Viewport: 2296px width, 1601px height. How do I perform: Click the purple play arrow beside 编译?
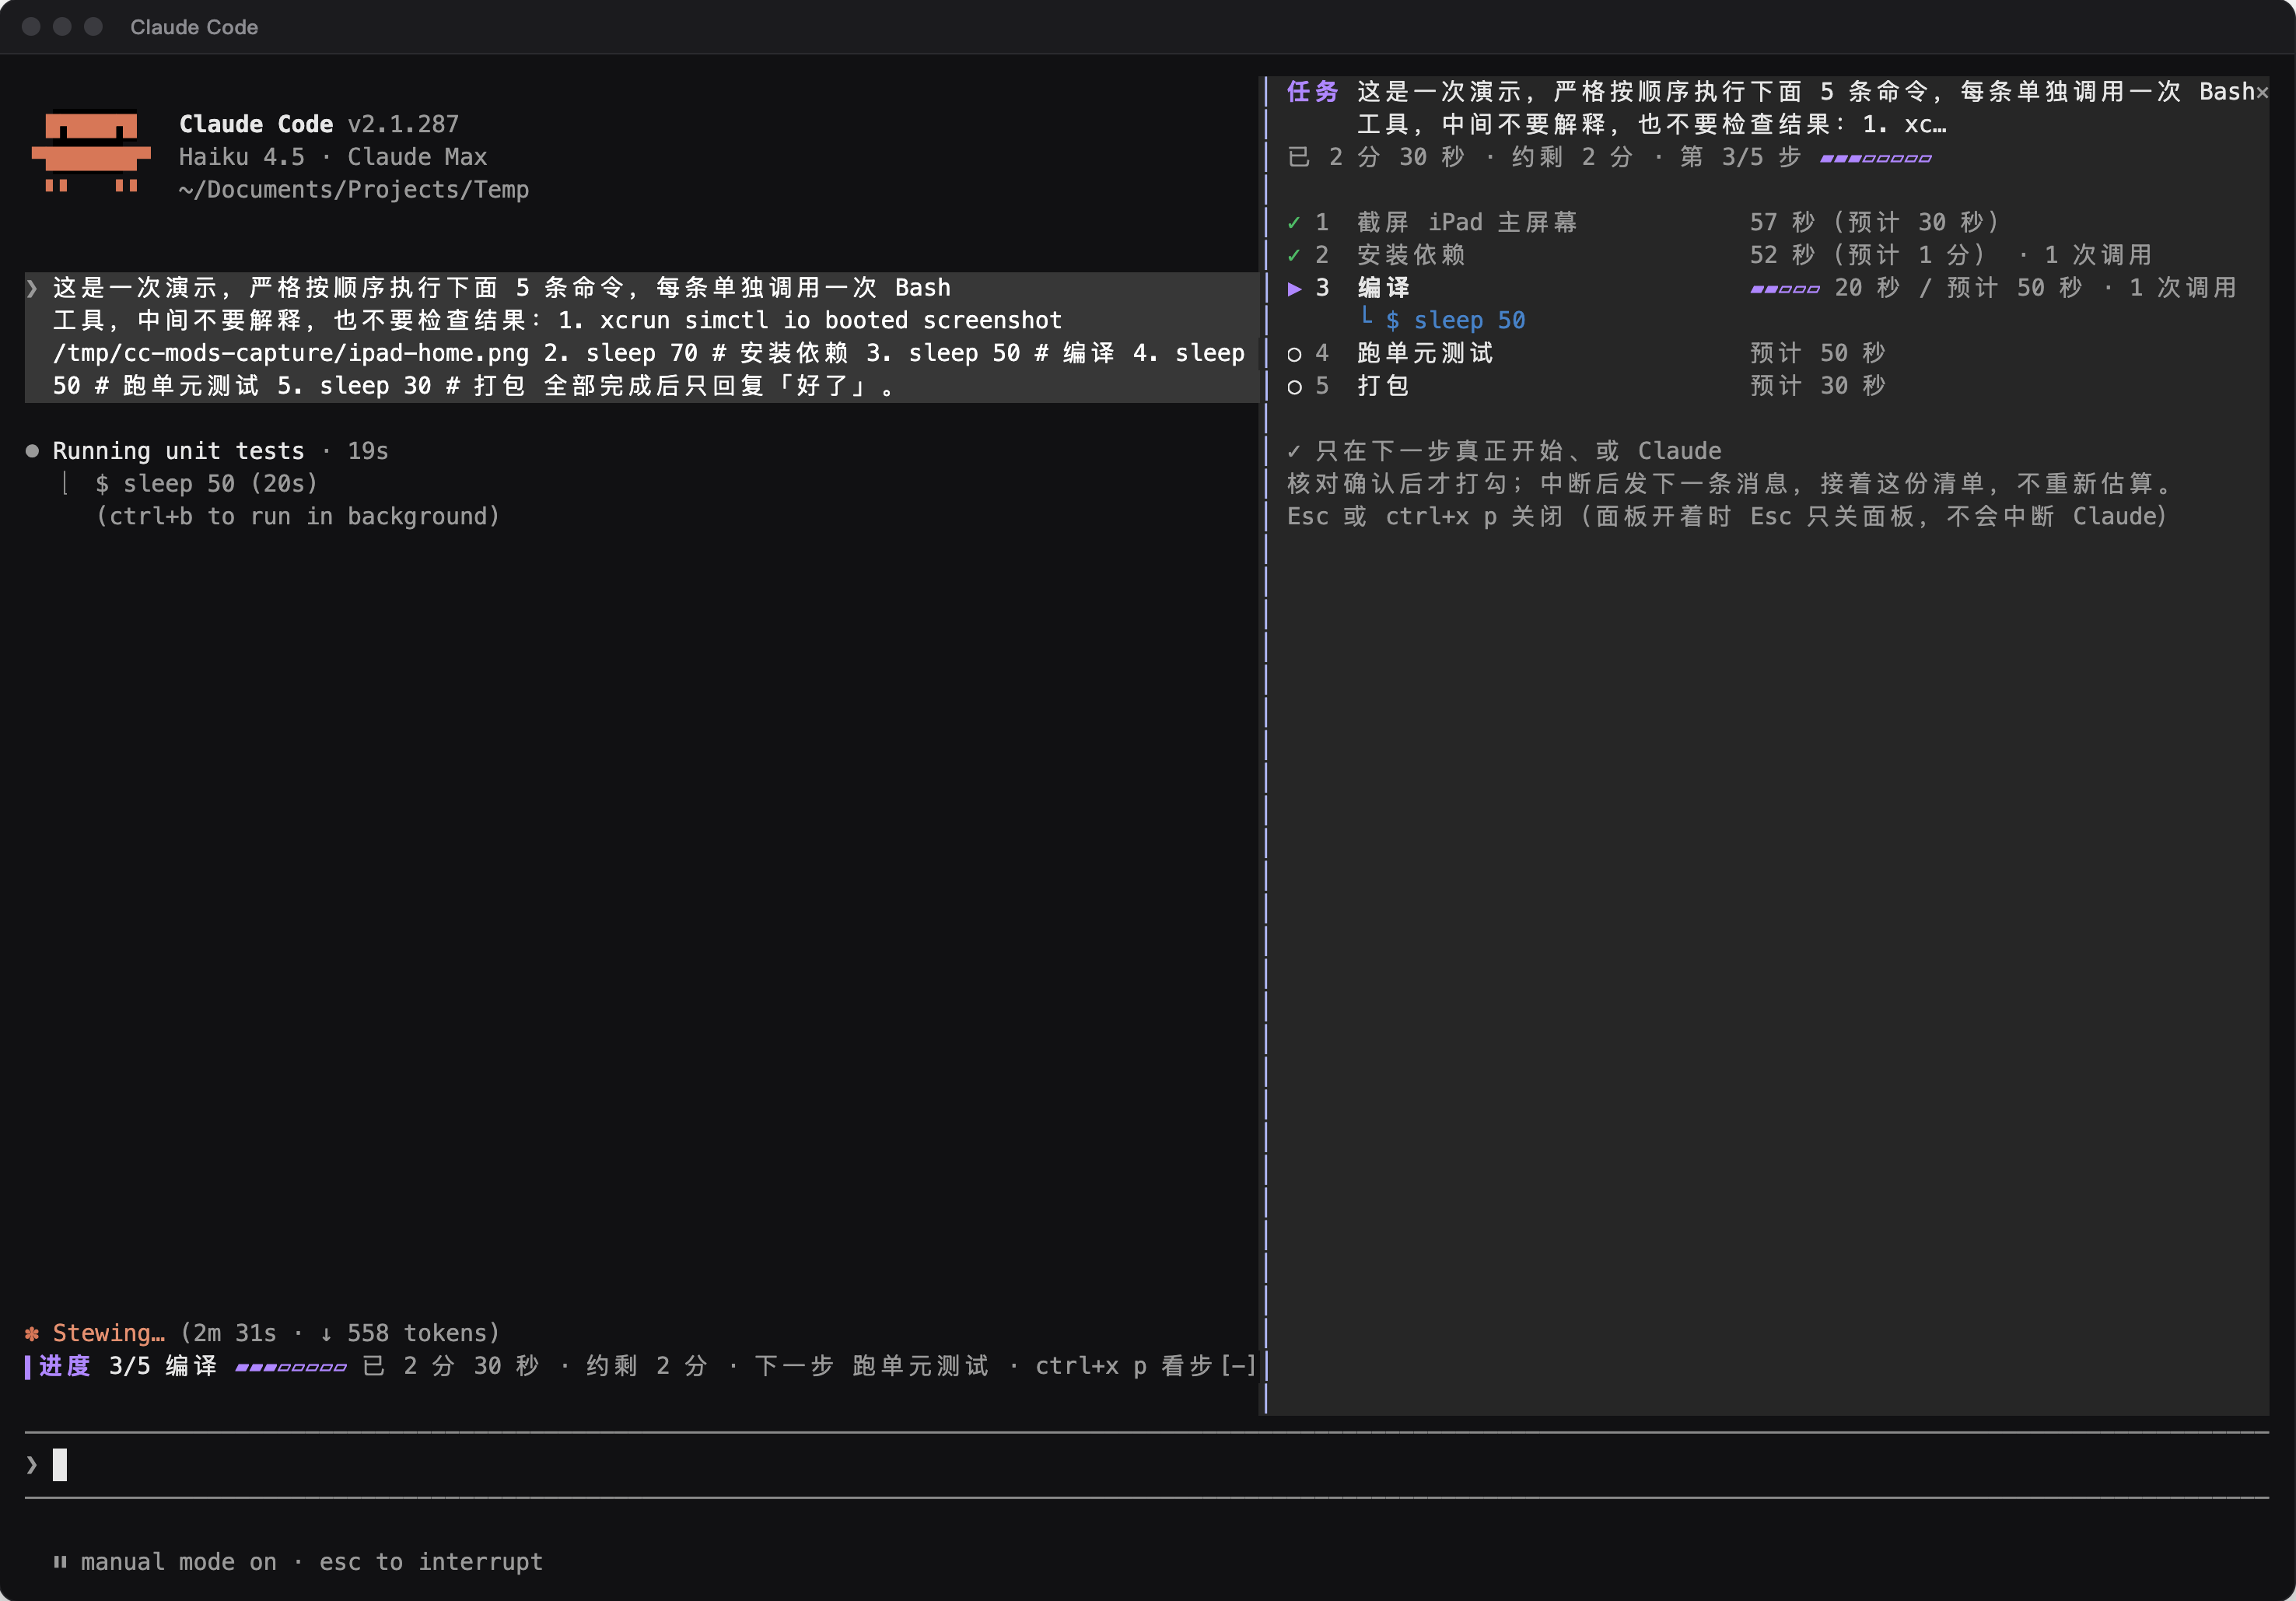tap(1294, 288)
